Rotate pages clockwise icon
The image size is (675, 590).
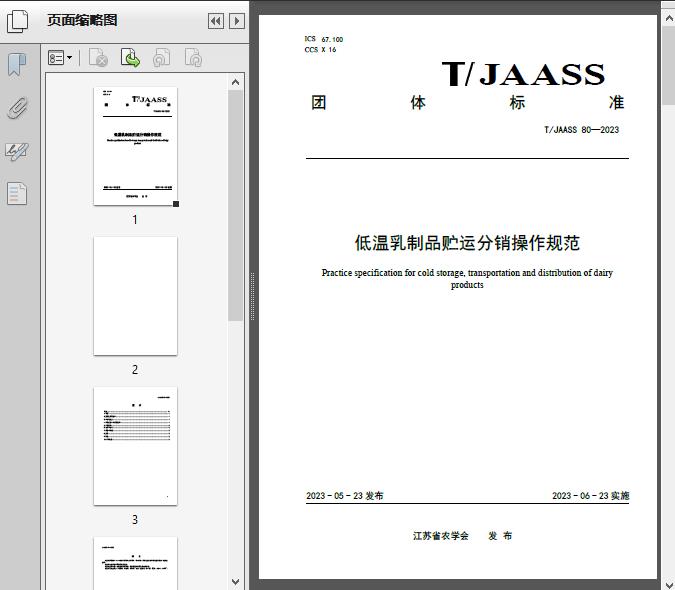click(193, 58)
